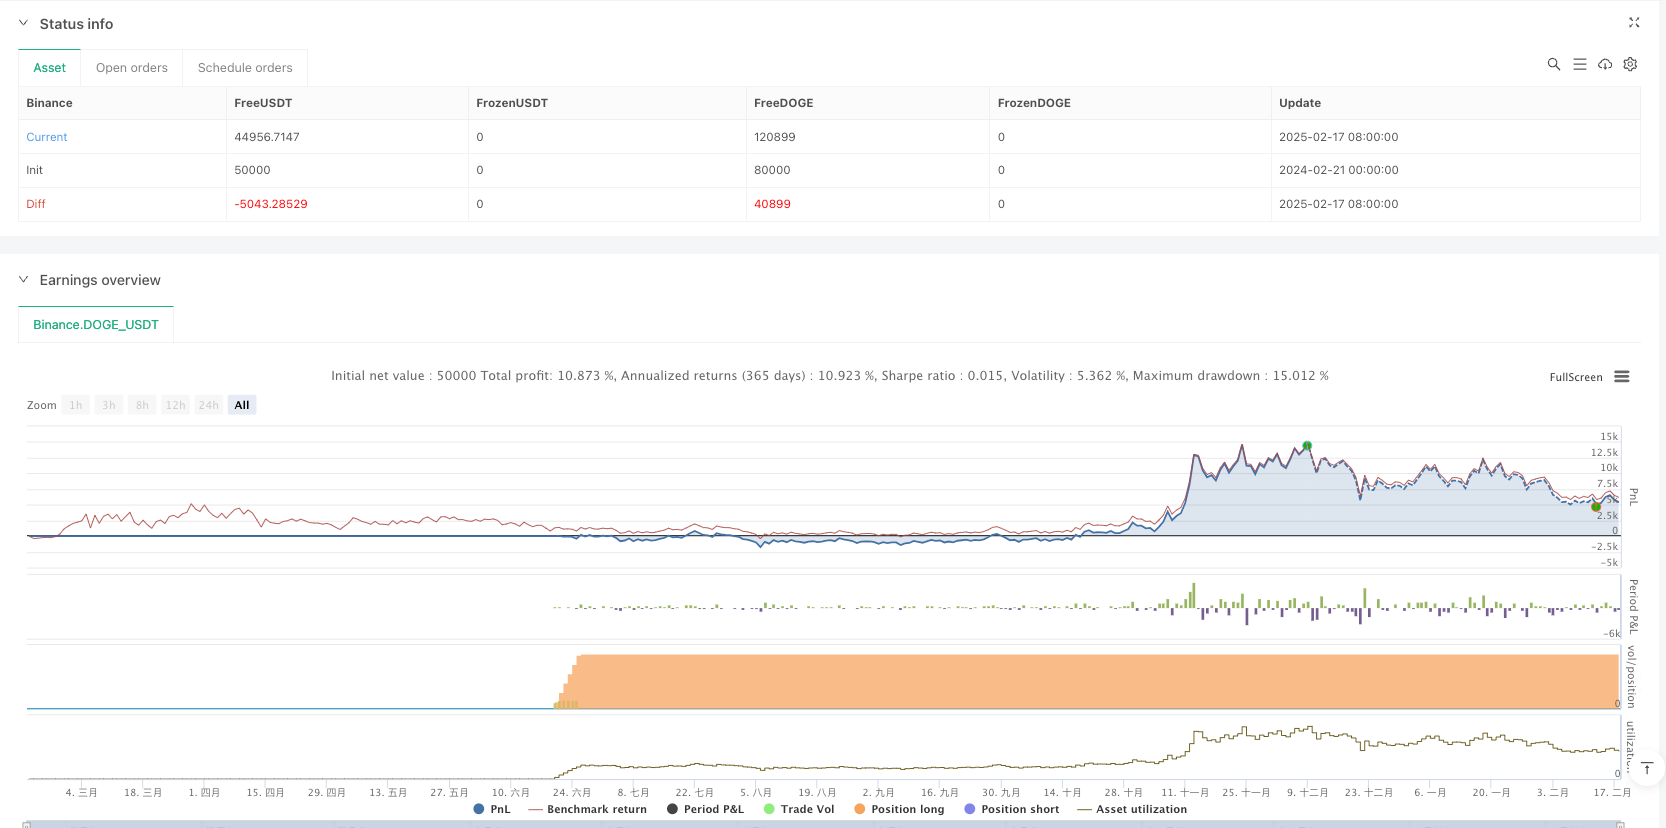Click the red low marker on the PnL chart
Image resolution: width=1666 pixels, height=828 pixels.
point(1596,507)
